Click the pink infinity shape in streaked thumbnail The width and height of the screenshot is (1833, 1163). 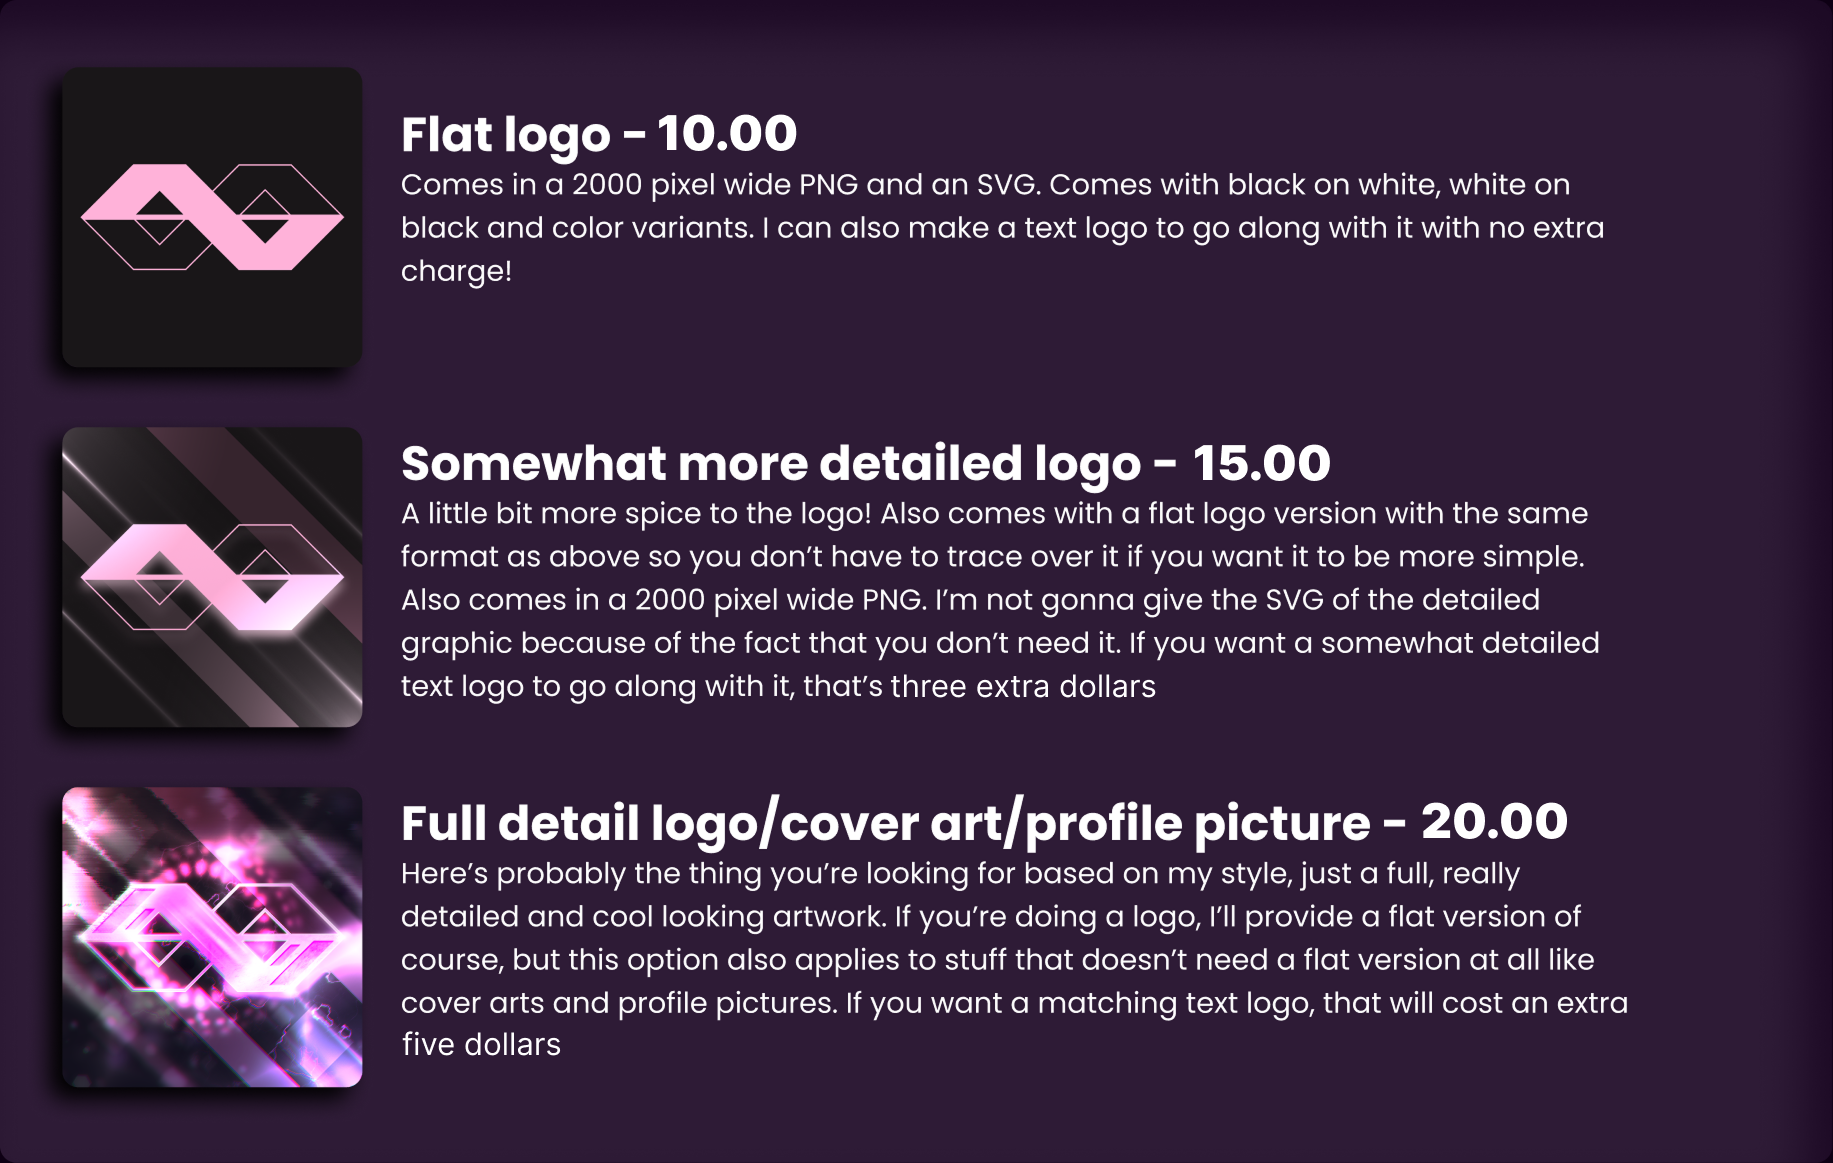pos(210,577)
